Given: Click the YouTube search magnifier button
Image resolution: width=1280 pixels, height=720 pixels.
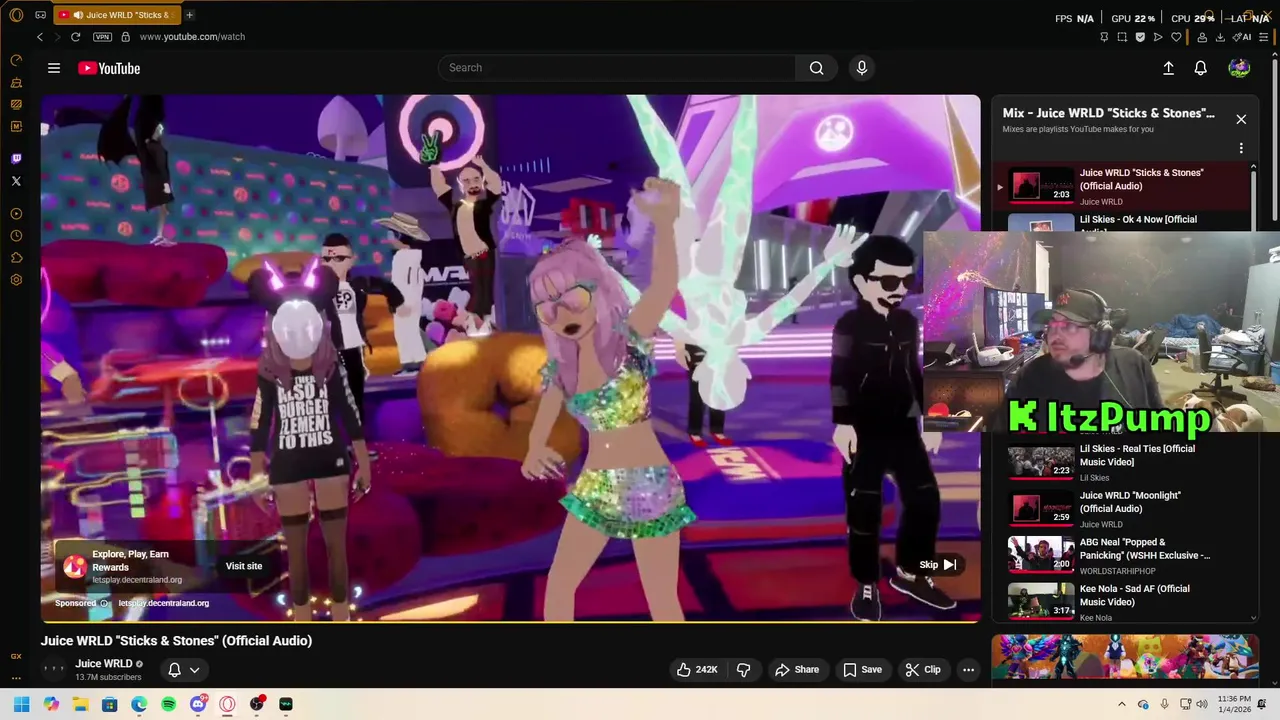Looking at the screenshot, I should [x=817, y=68].
